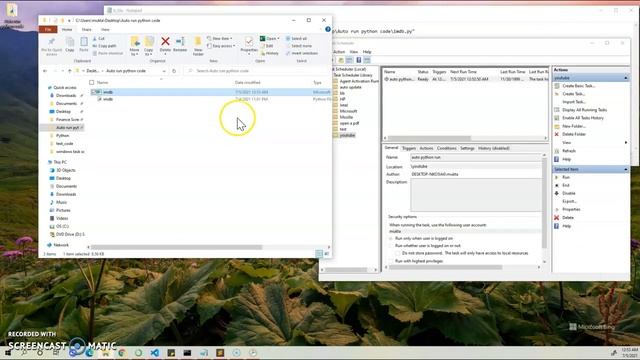Image resolution: width=640 pixels, height=360 pixels.
Task: Click Import Task in Actions pane
Action: pyautogui.click(x=573, y=102)
